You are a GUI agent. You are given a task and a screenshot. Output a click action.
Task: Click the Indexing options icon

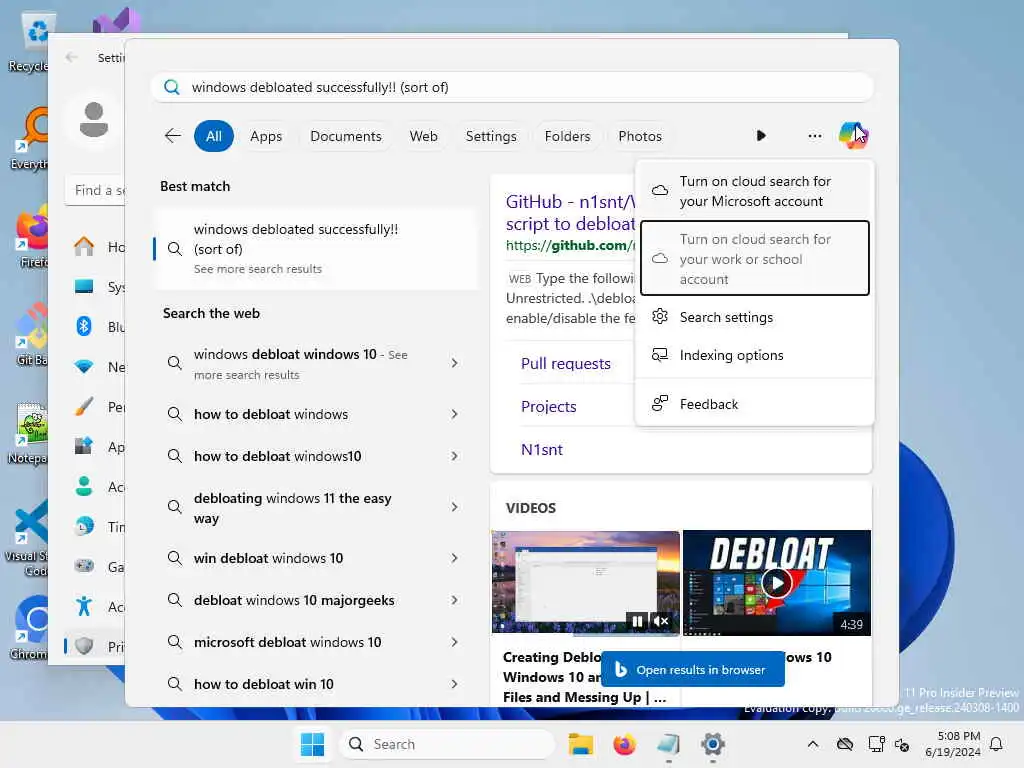660,355
